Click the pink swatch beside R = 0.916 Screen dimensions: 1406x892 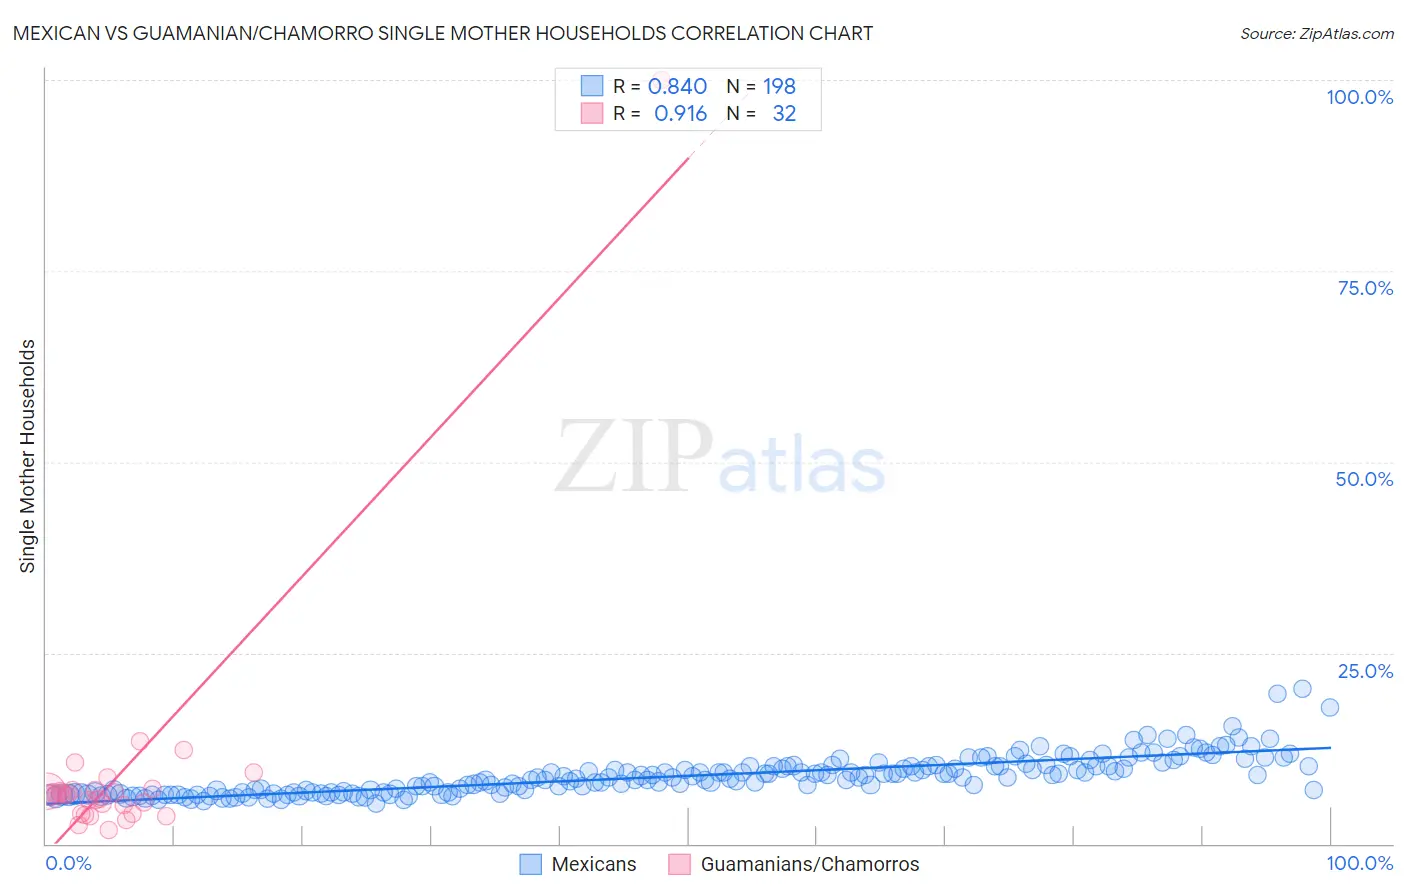592,113
